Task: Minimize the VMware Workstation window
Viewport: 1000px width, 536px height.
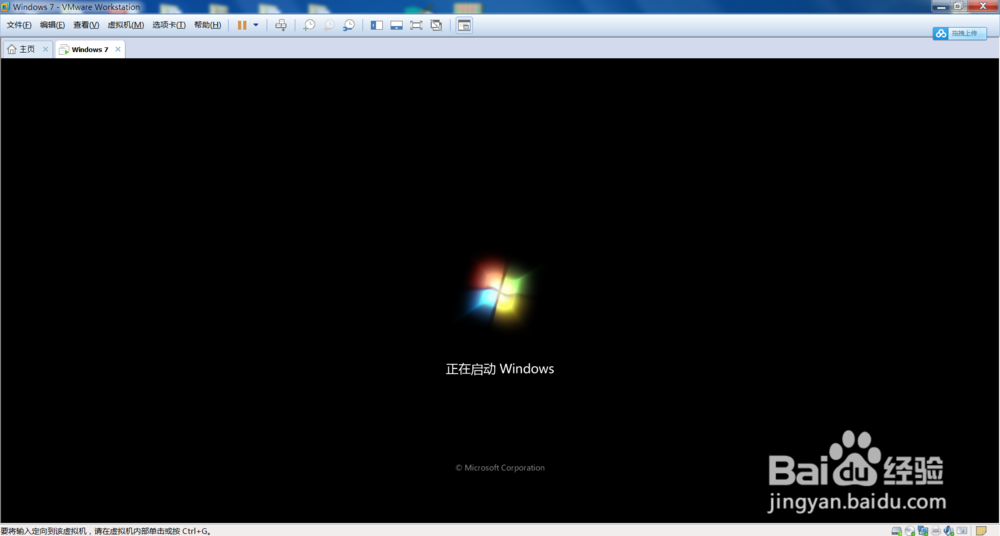Action: click(x=941, y=6)
